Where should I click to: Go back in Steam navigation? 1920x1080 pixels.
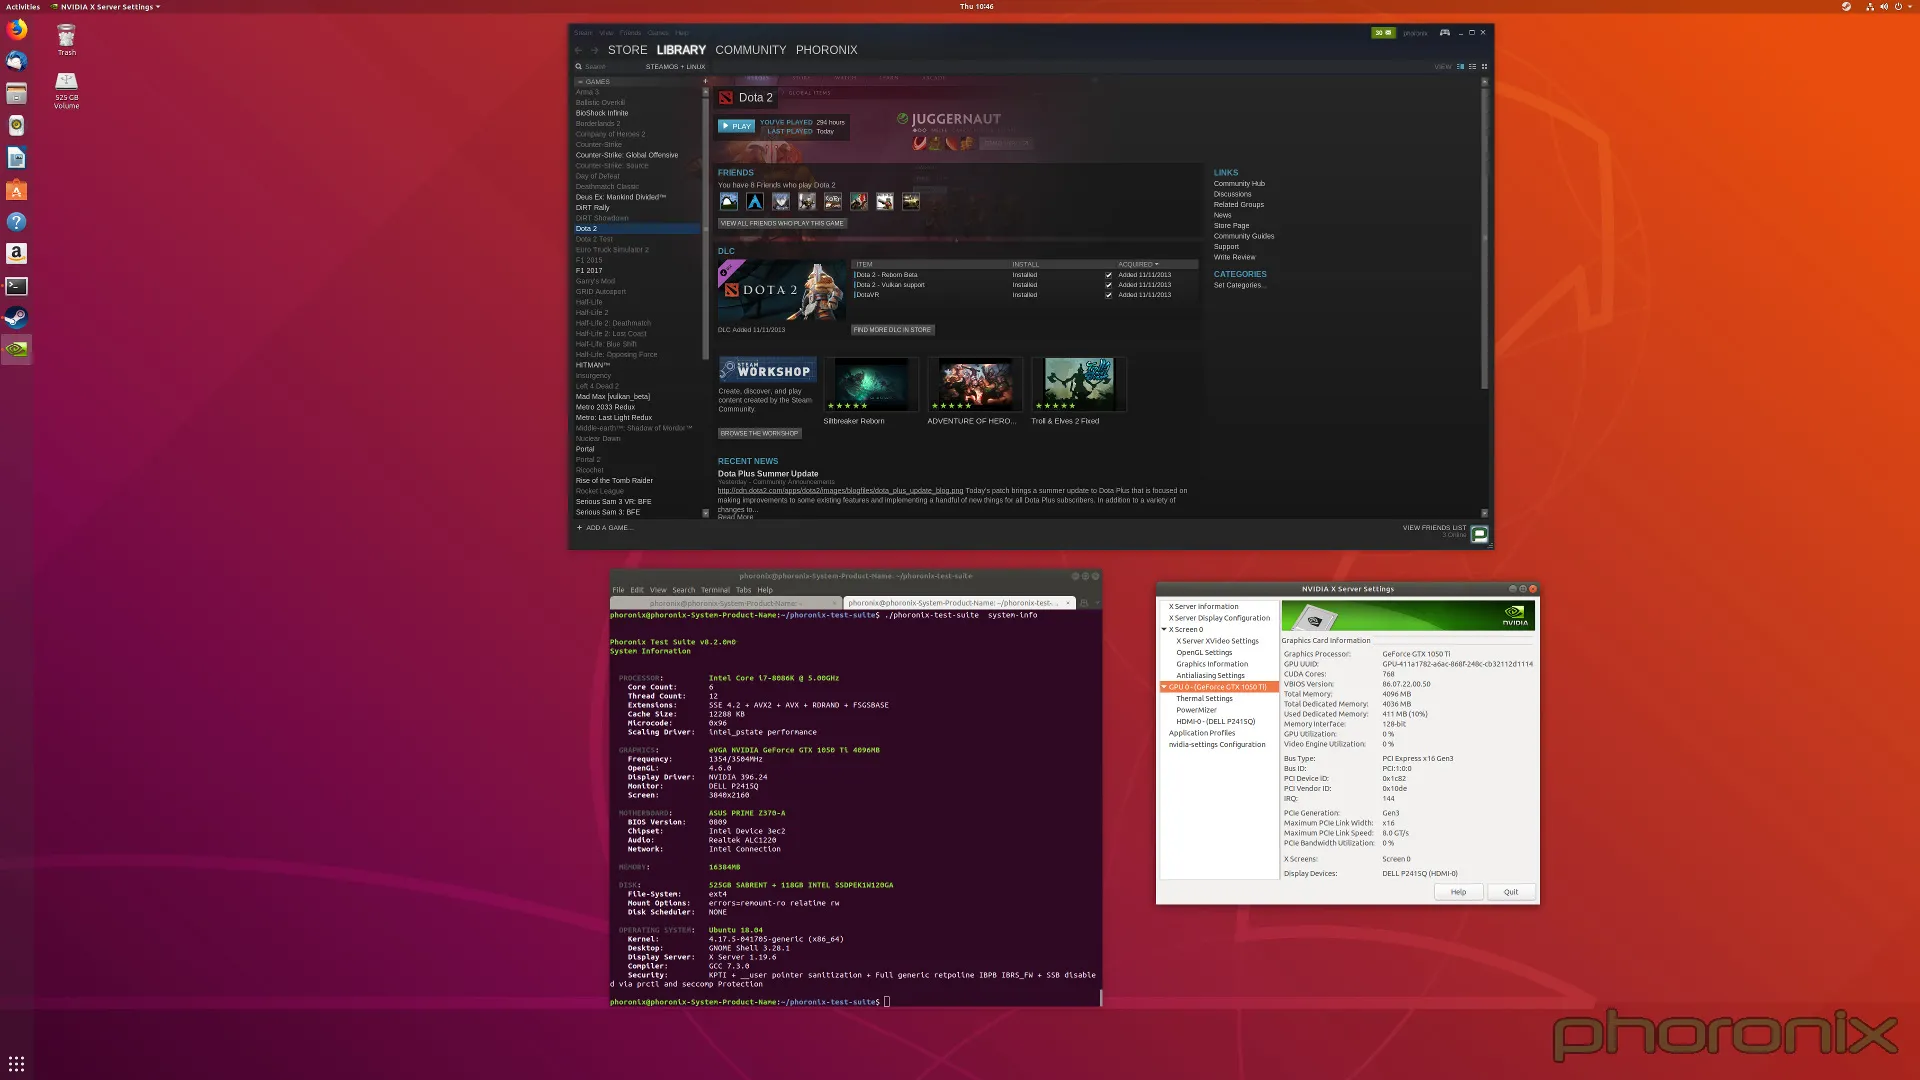(x=578, y=50)
